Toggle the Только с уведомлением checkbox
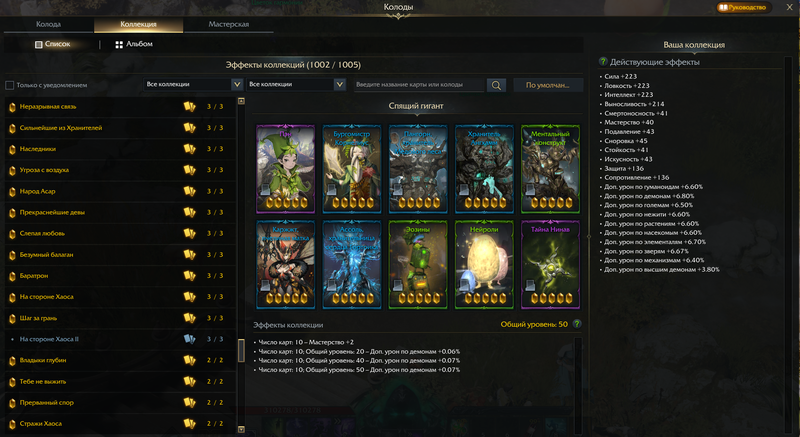 pos(10,85)
